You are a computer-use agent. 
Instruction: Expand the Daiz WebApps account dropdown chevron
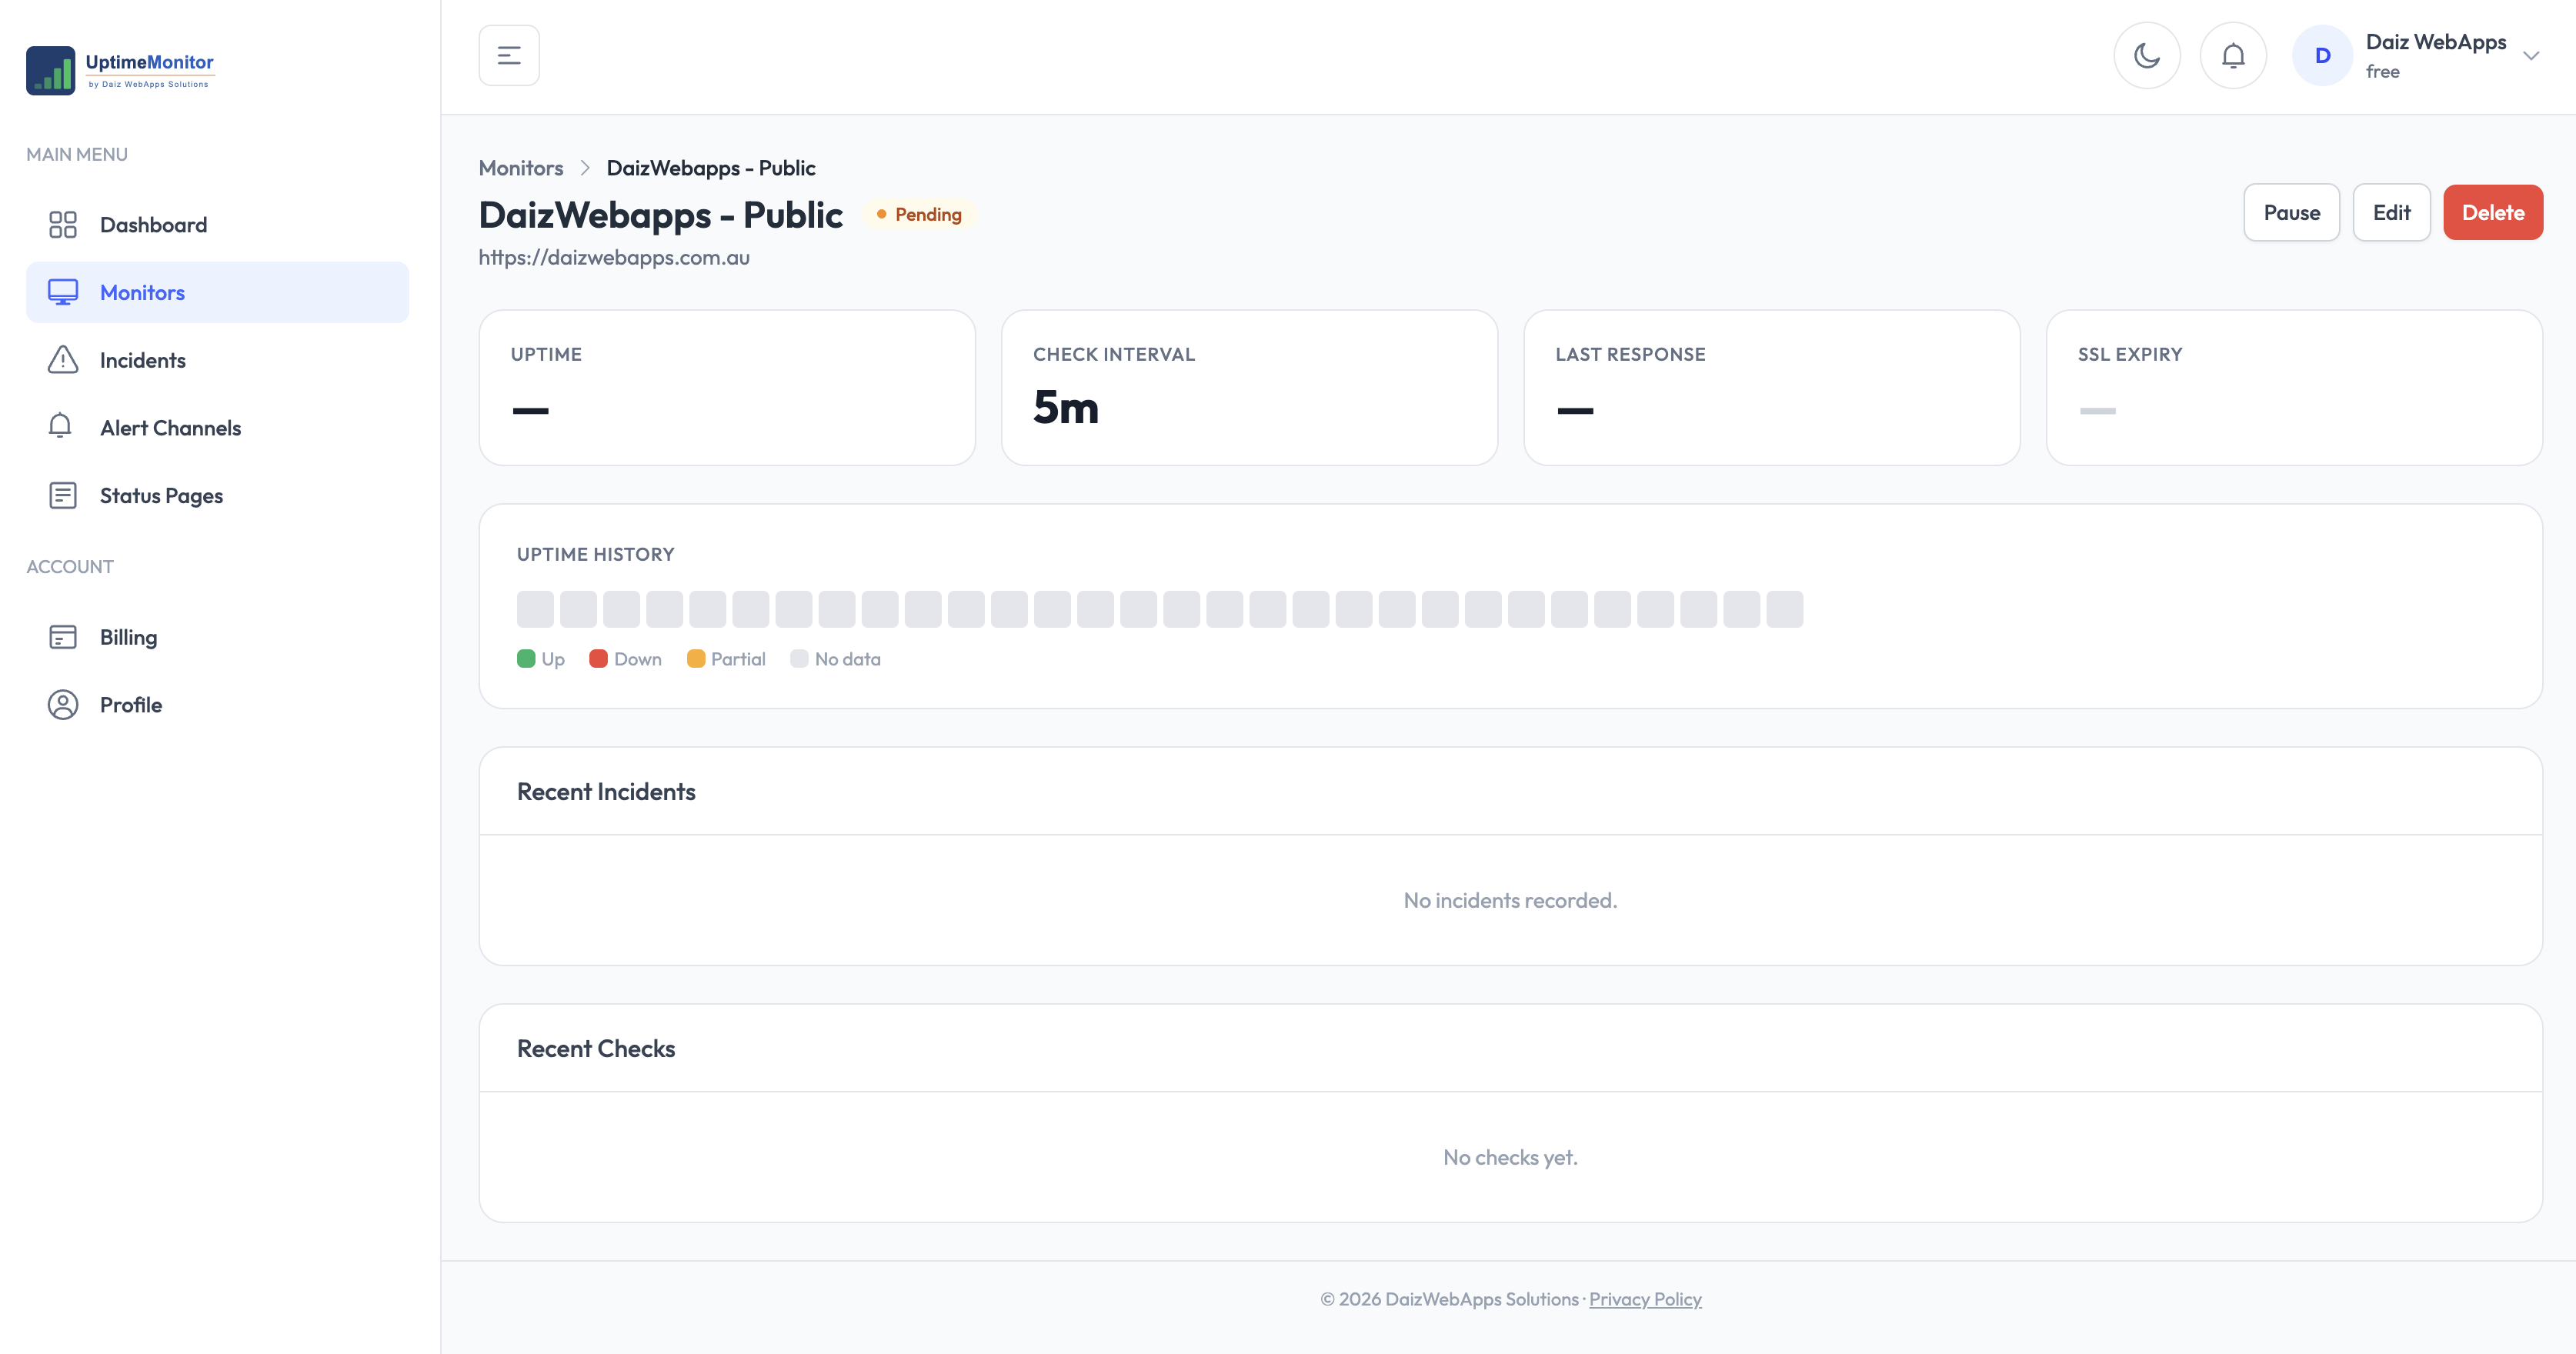(x=2531, y=56)
